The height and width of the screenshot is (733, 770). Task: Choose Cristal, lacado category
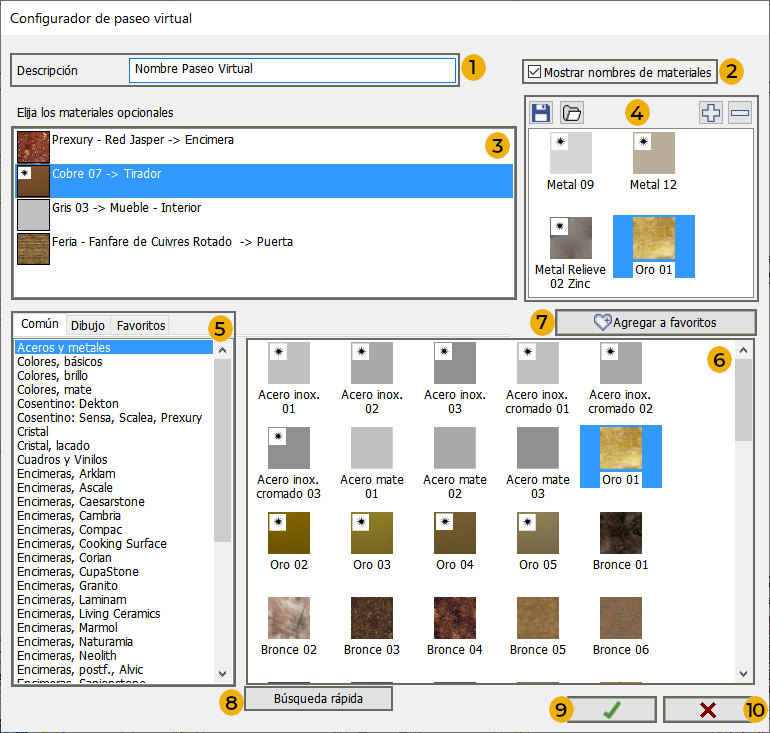click(x=52, y=446)
